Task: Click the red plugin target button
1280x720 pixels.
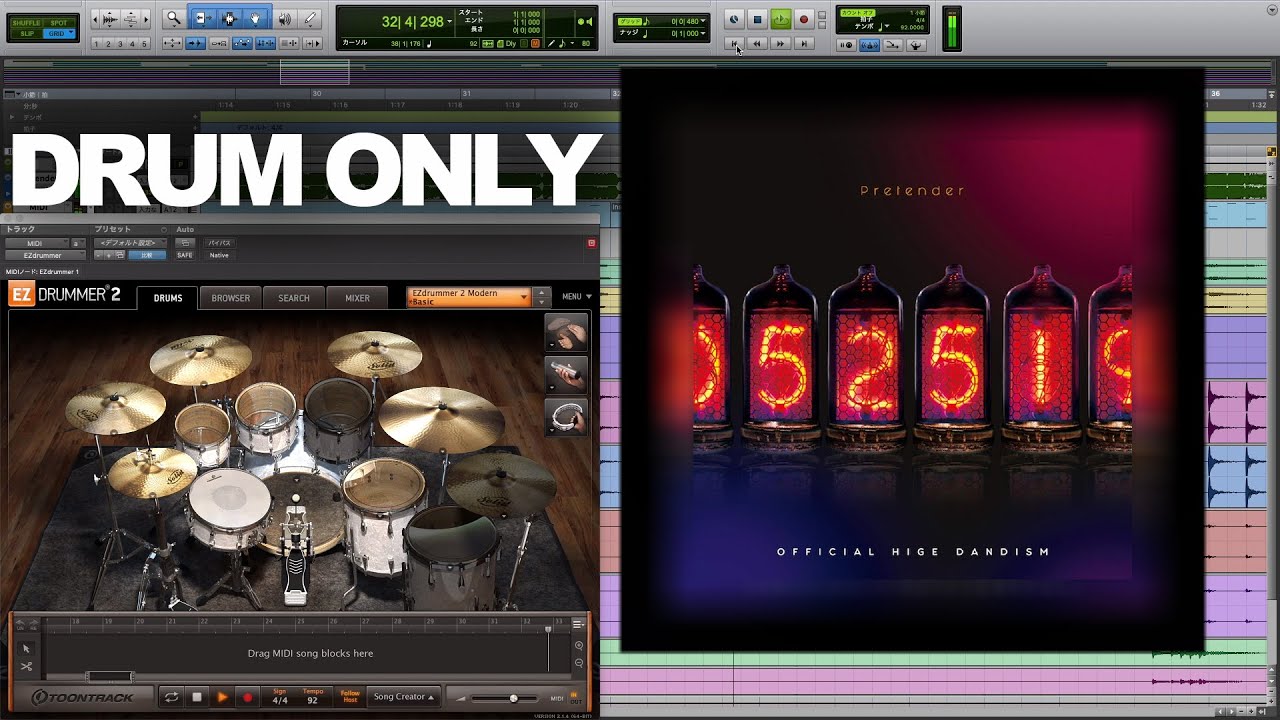Action: coord(592,243)
